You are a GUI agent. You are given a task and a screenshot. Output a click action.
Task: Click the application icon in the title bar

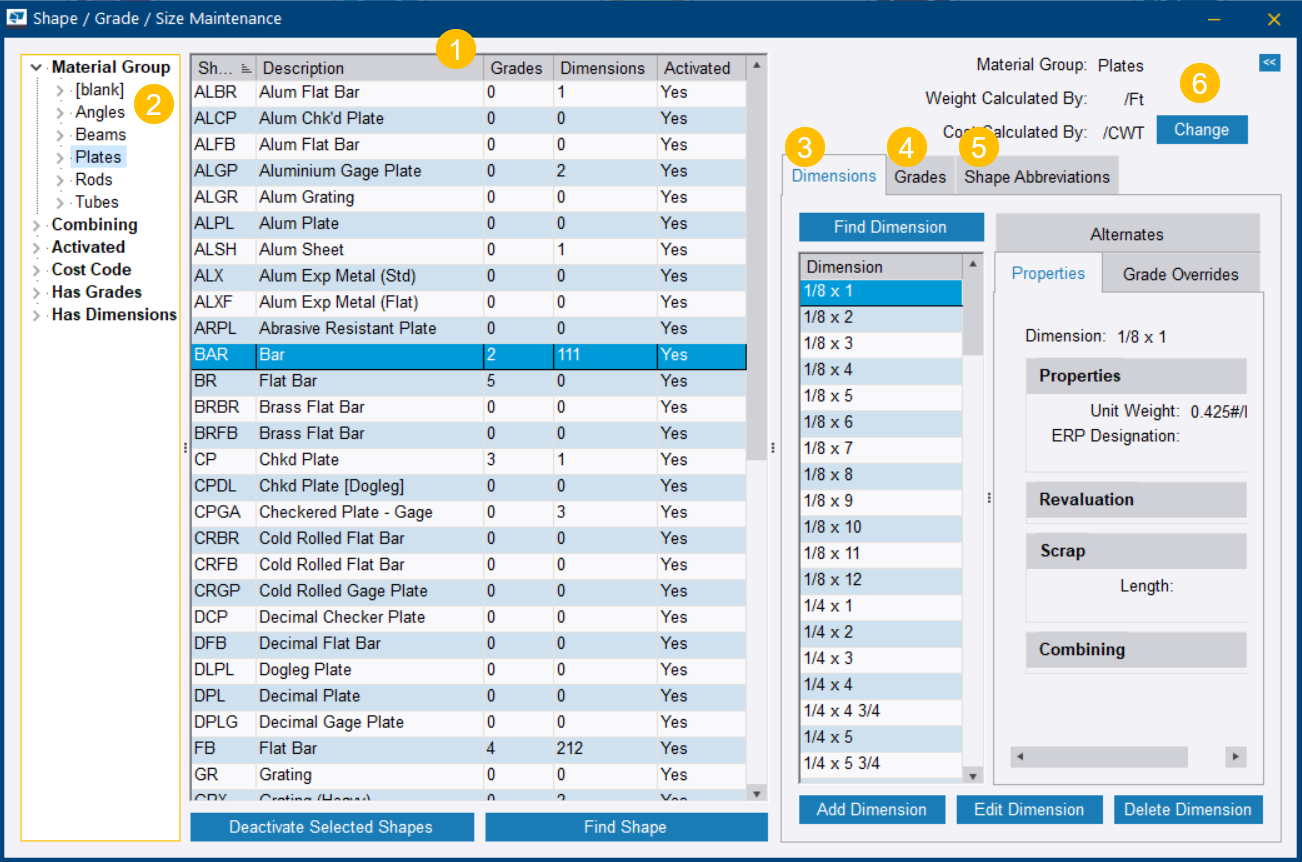(17, 18)
